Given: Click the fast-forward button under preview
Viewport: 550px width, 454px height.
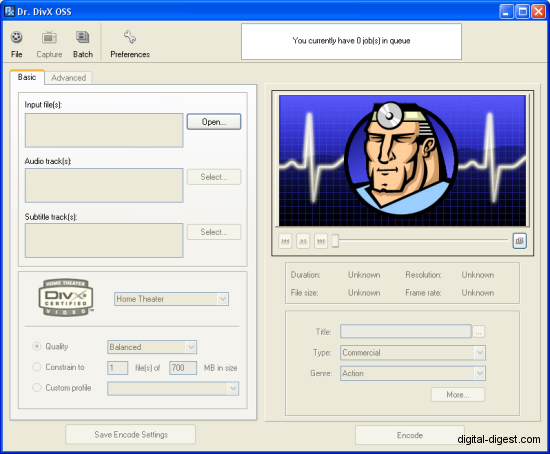Looking at the screenshot, I should tap(321, 241).
